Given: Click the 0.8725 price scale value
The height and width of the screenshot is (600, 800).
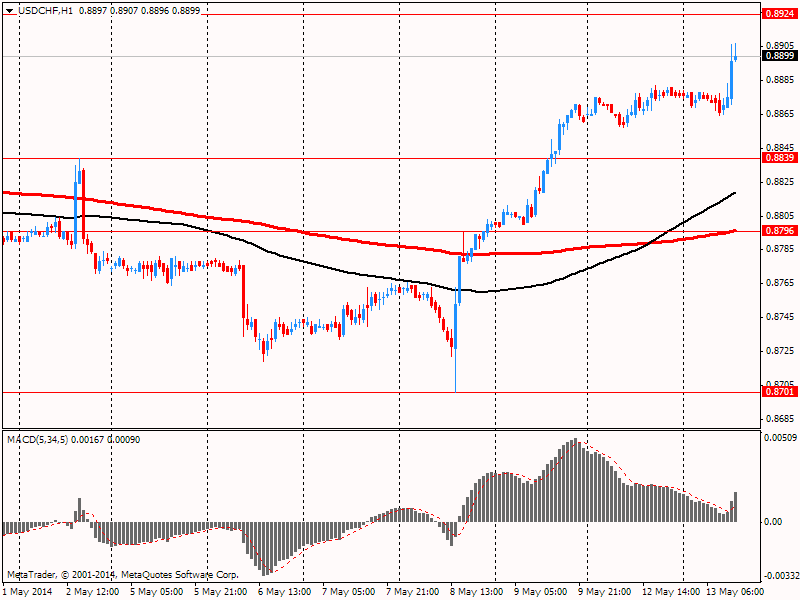Looking at the screenshot, I should 780,351.
